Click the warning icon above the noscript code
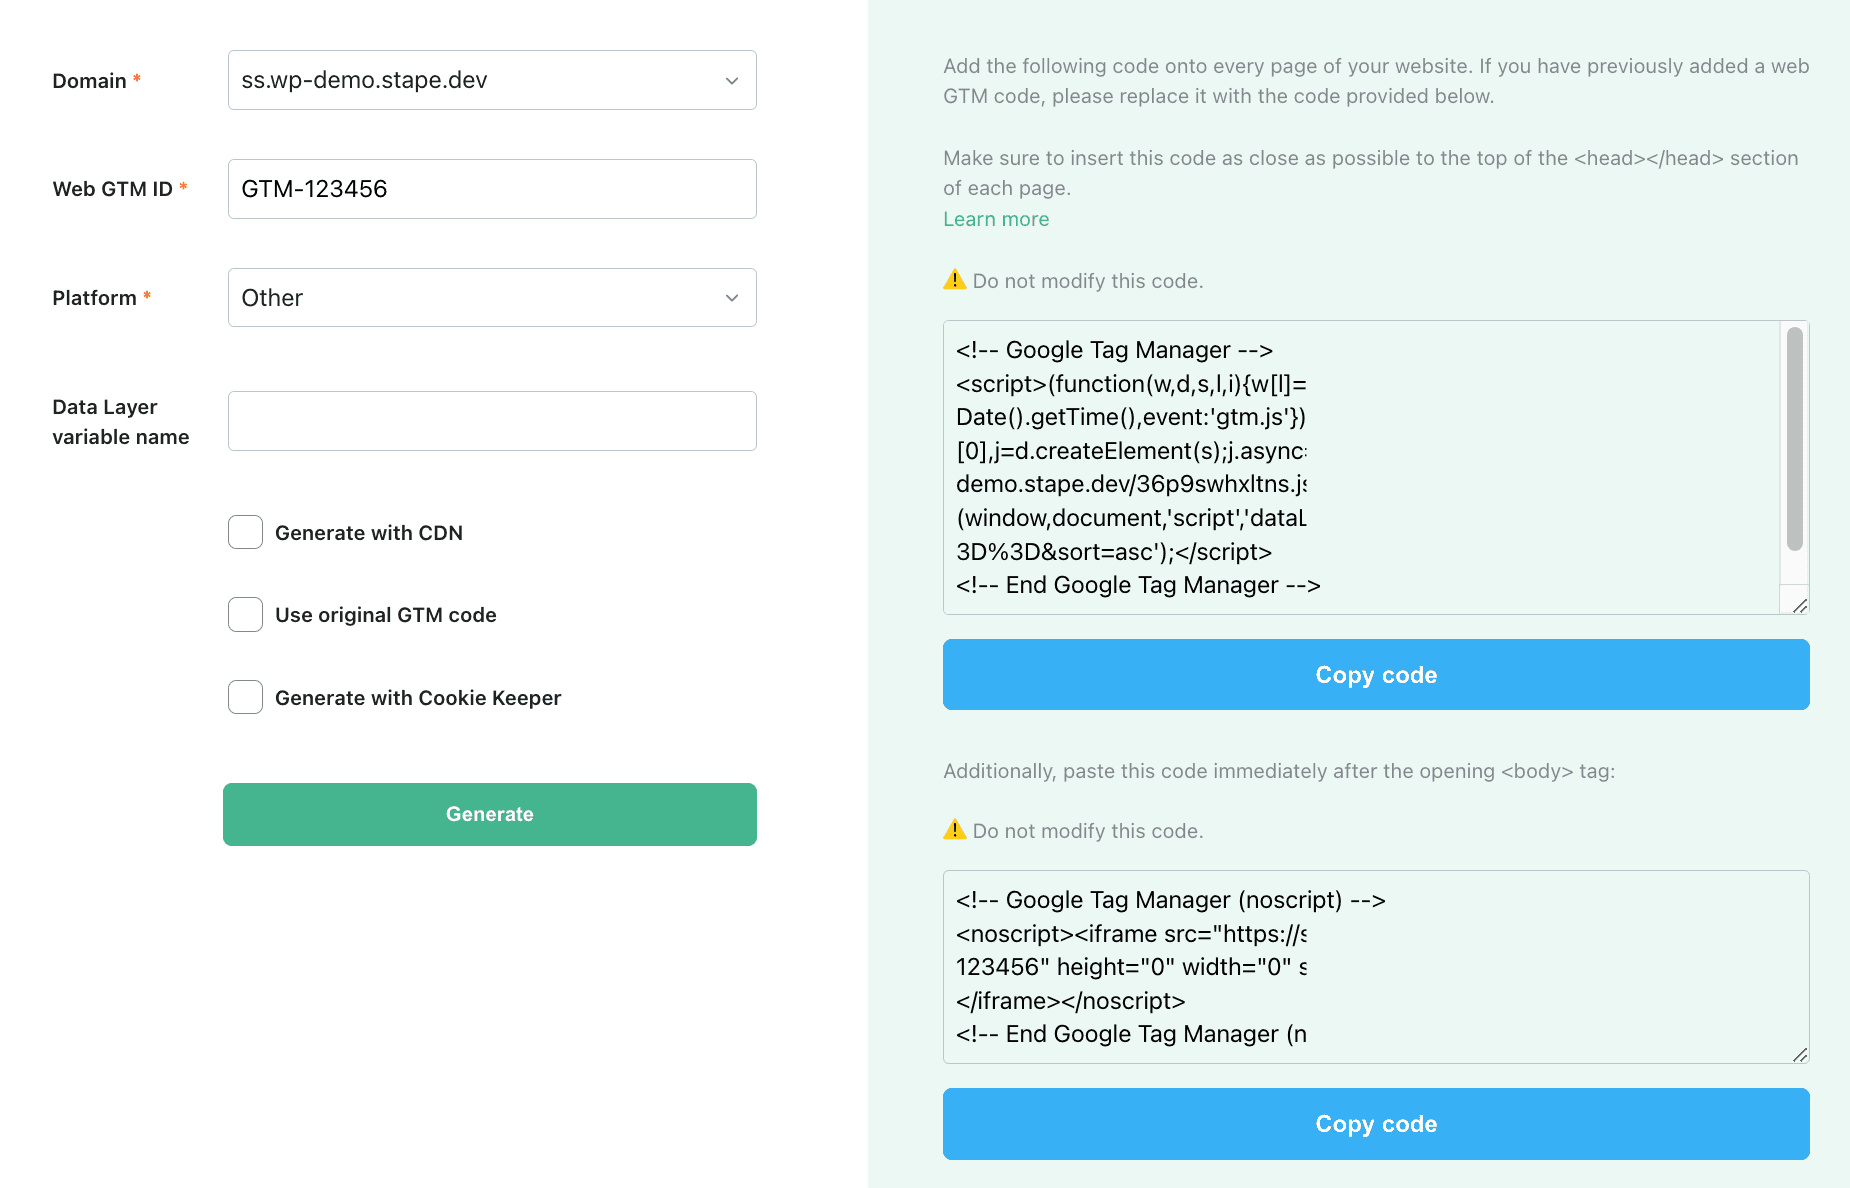The height and width of the screenshot is (1188, 1850). click(955, 830)
